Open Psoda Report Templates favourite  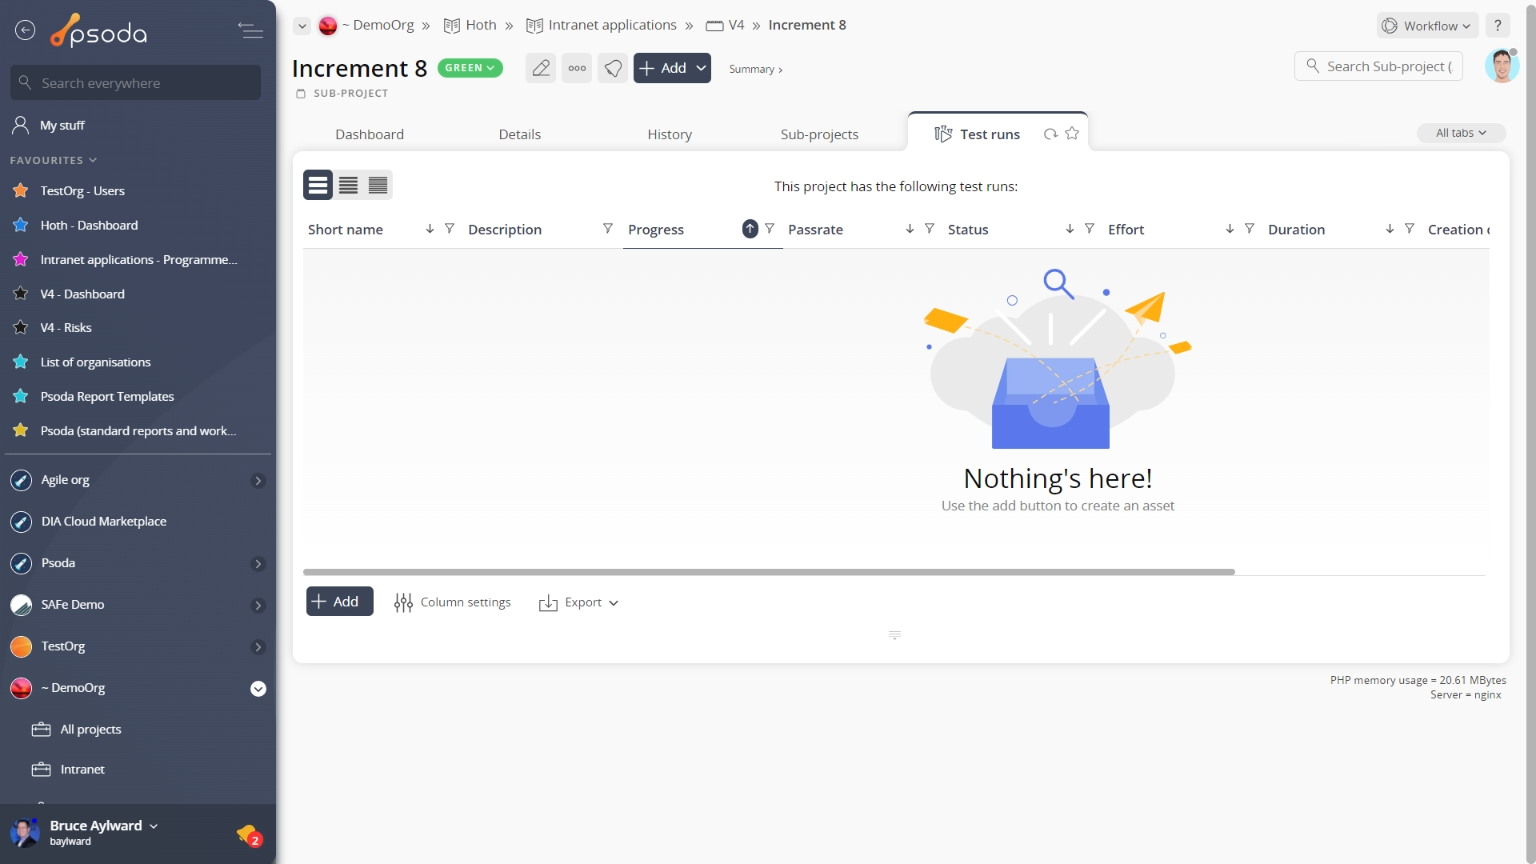[x=107, y=397]
